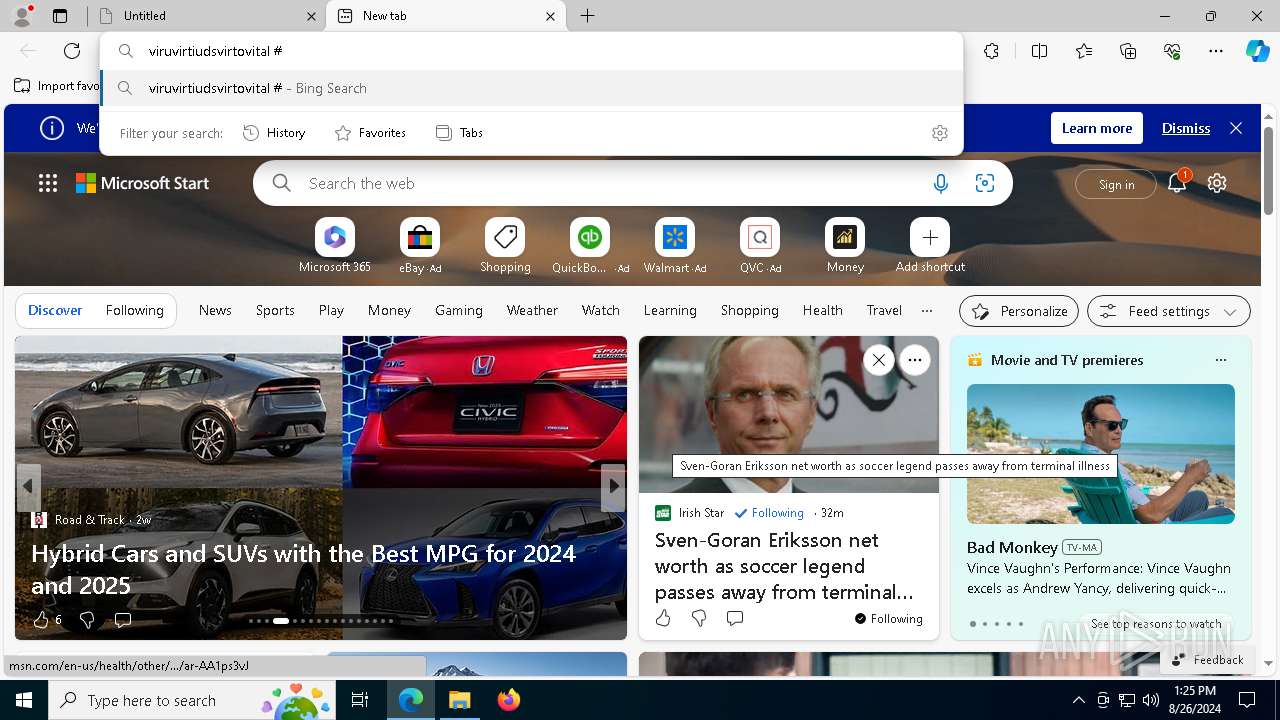
Task: Open the Money shortcut tile
Action: point(845,246)
